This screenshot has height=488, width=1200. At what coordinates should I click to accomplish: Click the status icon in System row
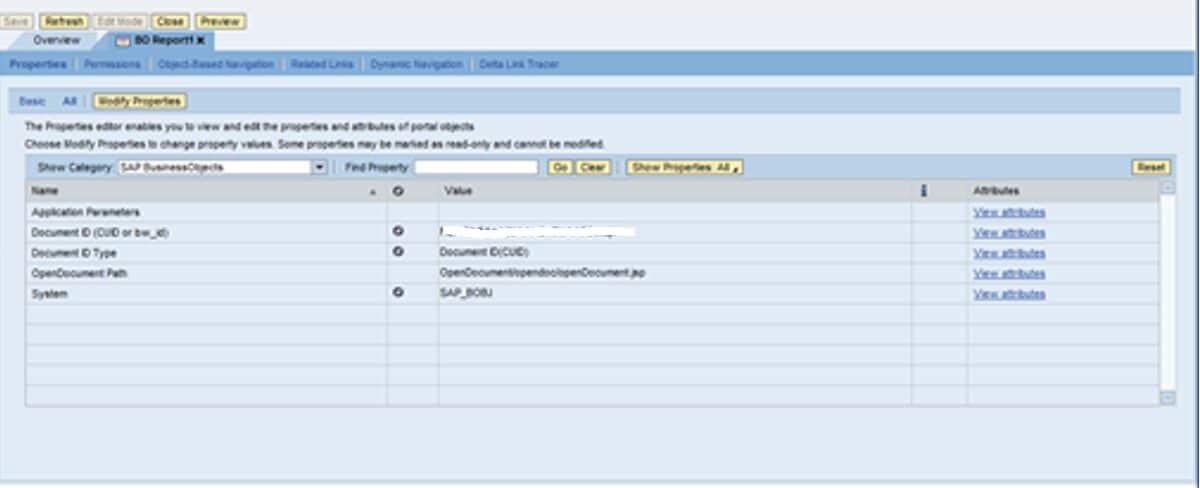click(399, 293)
